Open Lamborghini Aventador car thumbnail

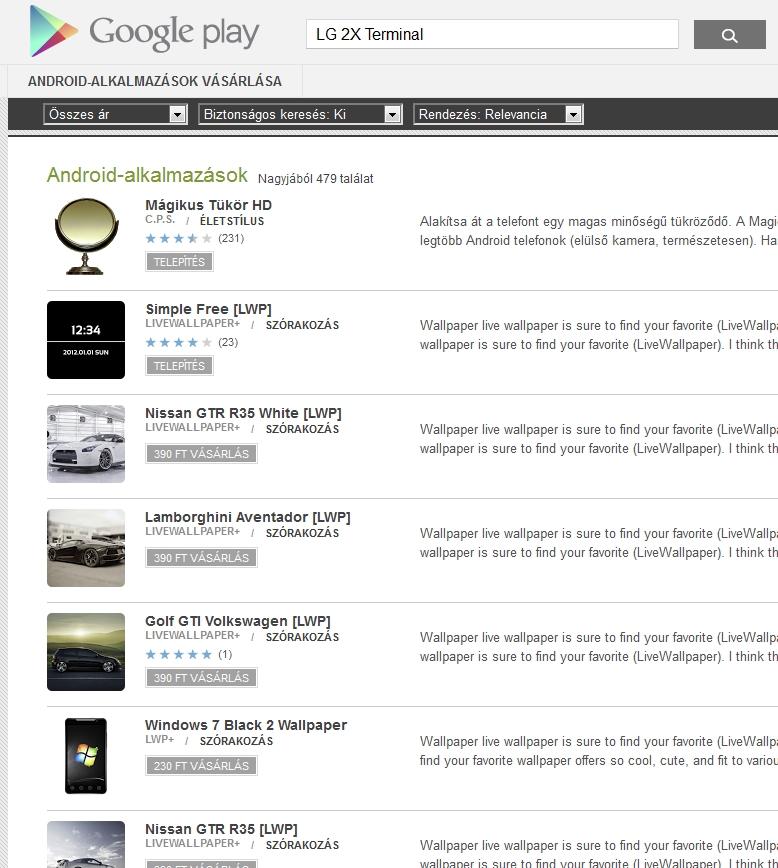[x=86, y=548]
